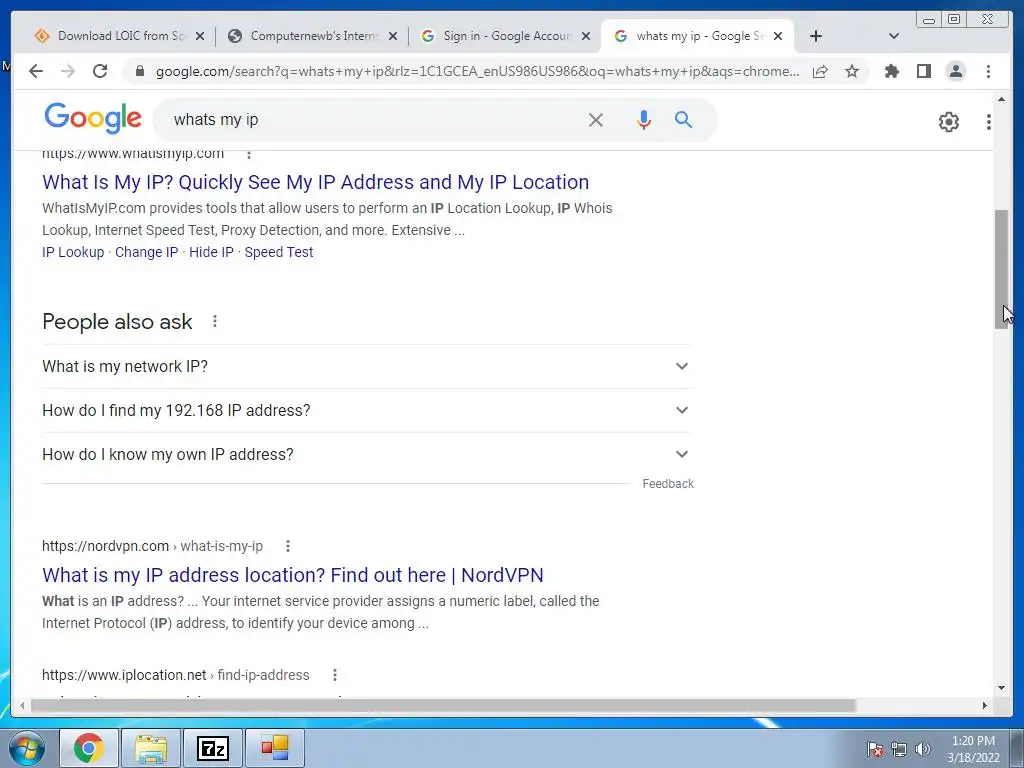Open the Windows Start menu
Viewport: 1024px width, 768px height.
27,748
